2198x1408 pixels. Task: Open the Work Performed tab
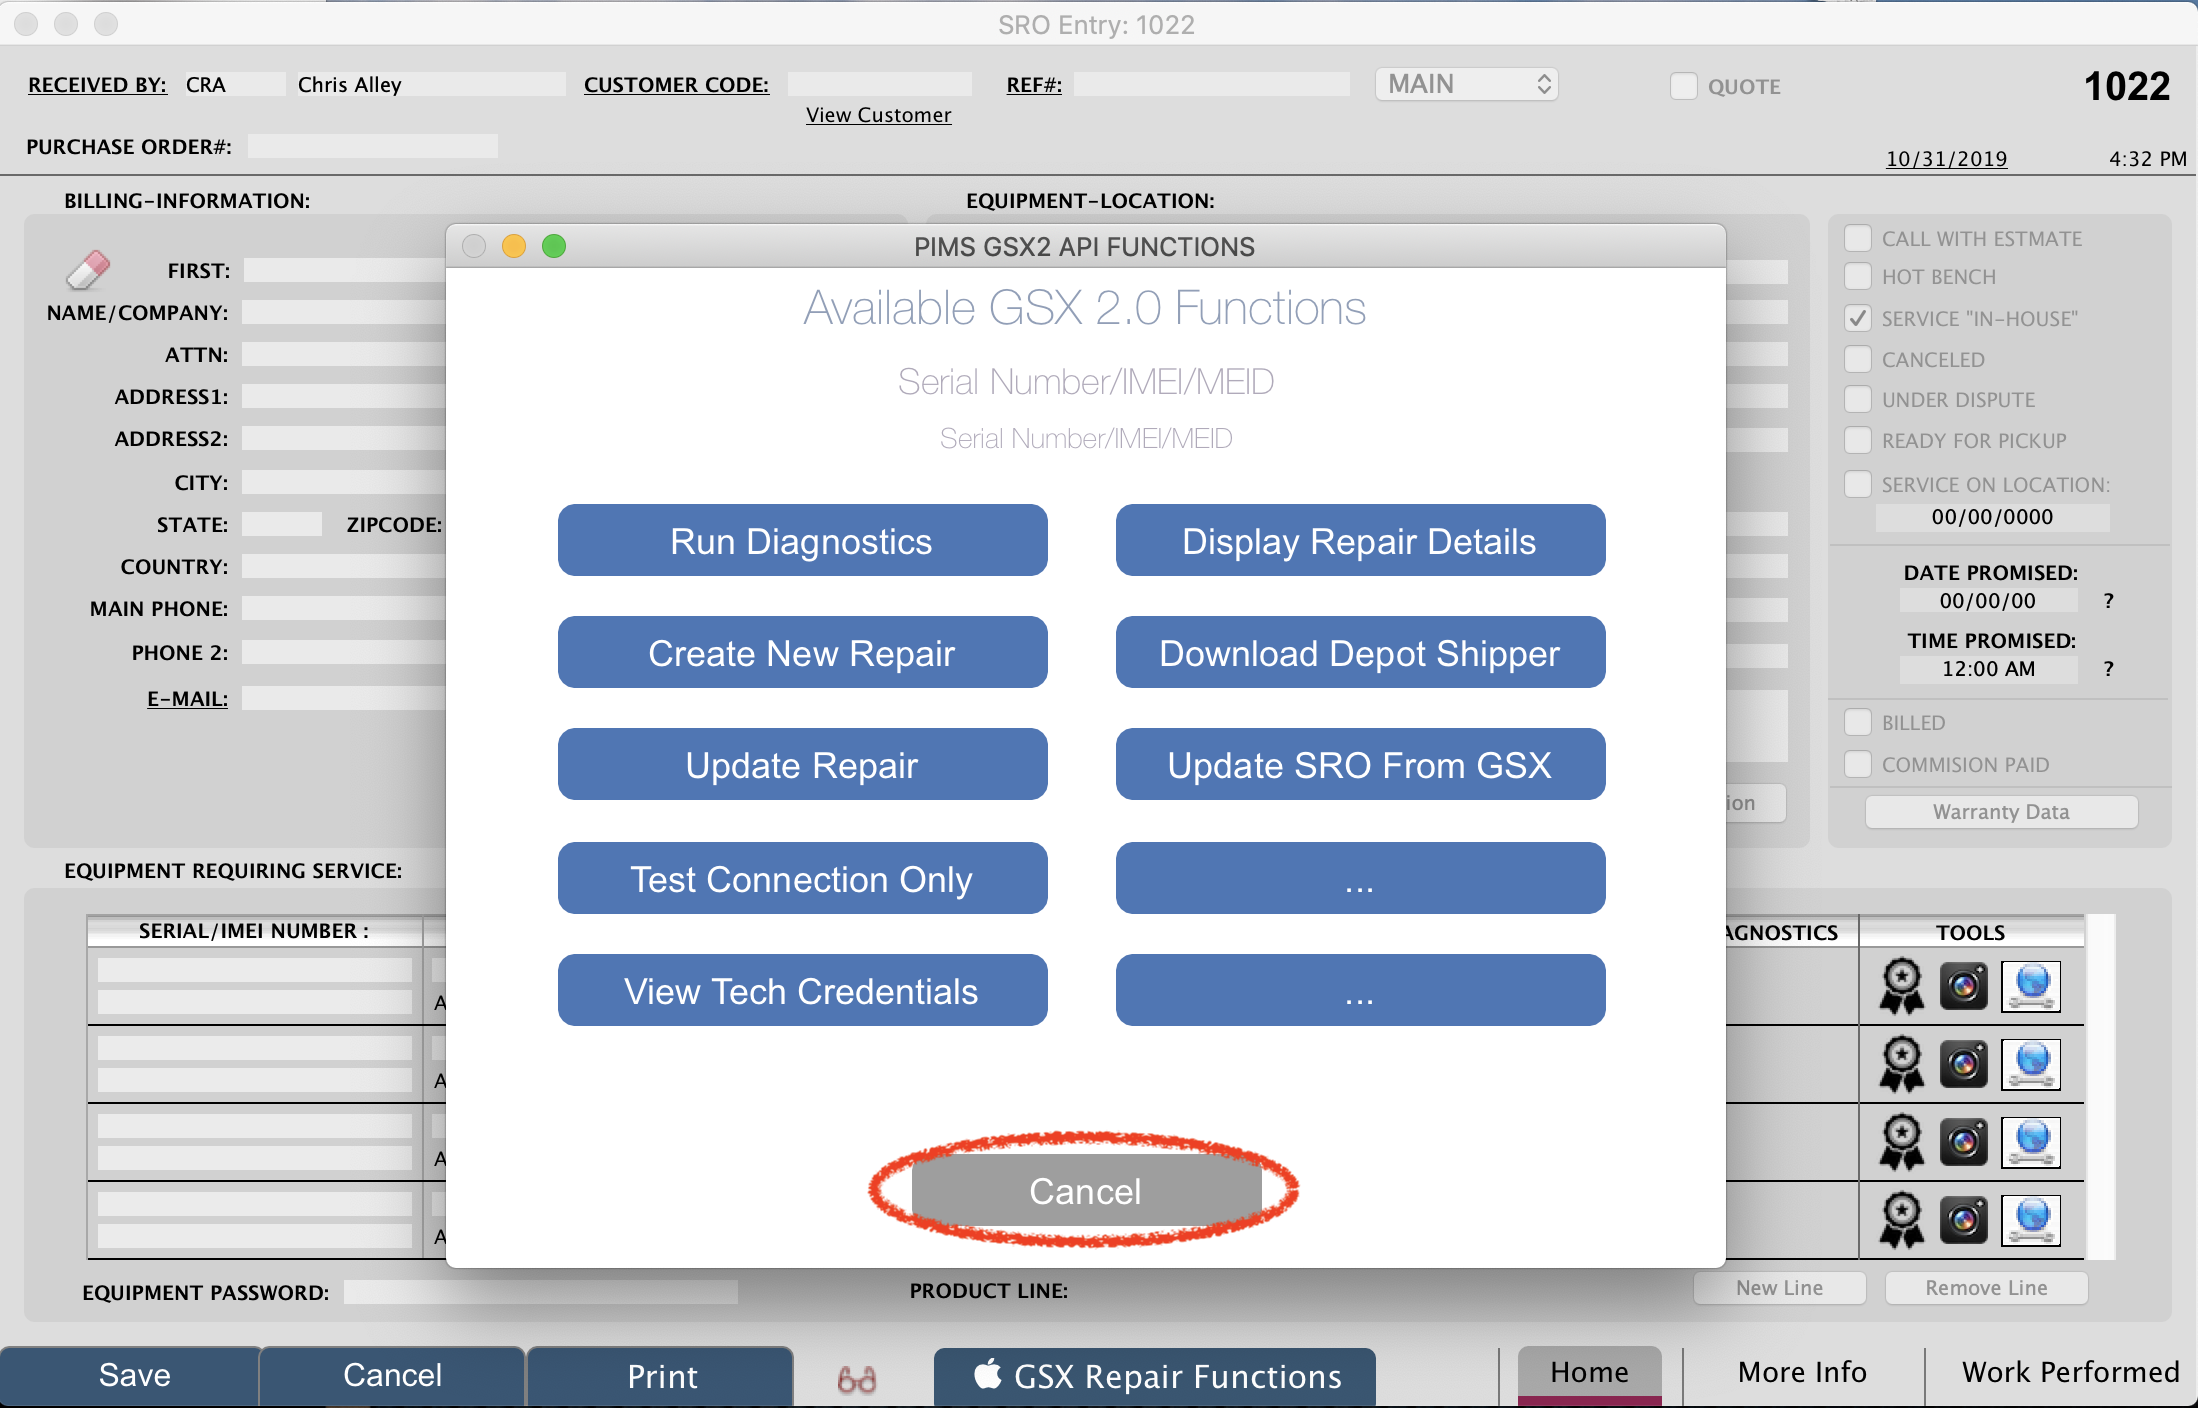pyautogui.click(x=2070, y=1373)
